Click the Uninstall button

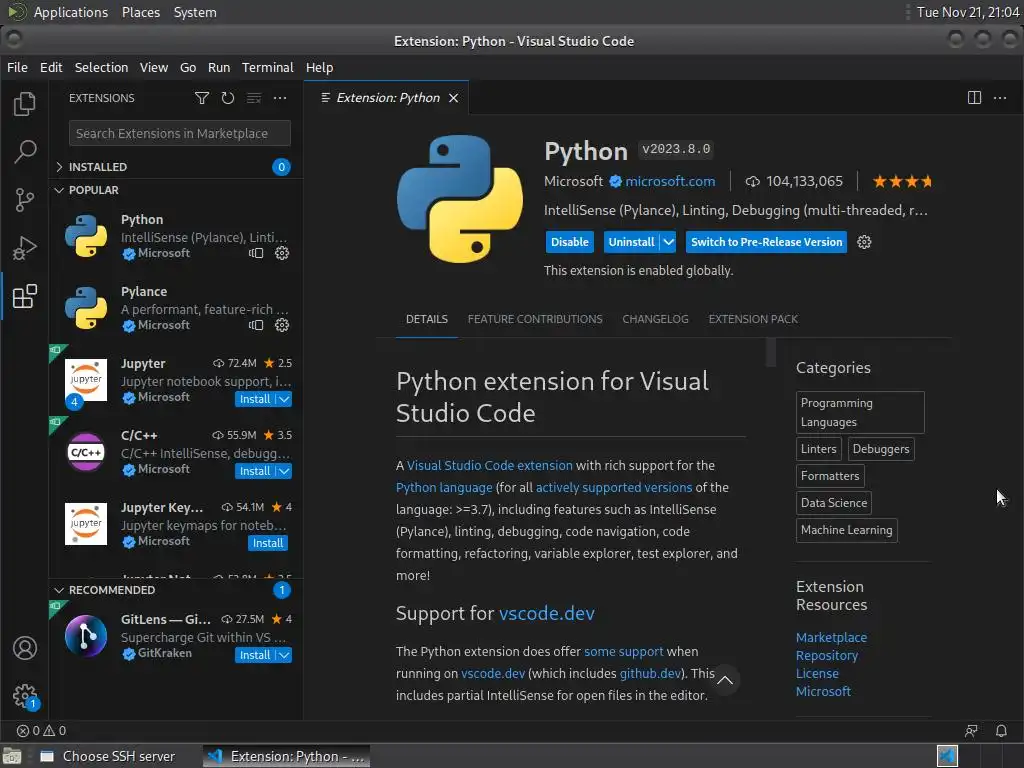[x=632, y=242]
